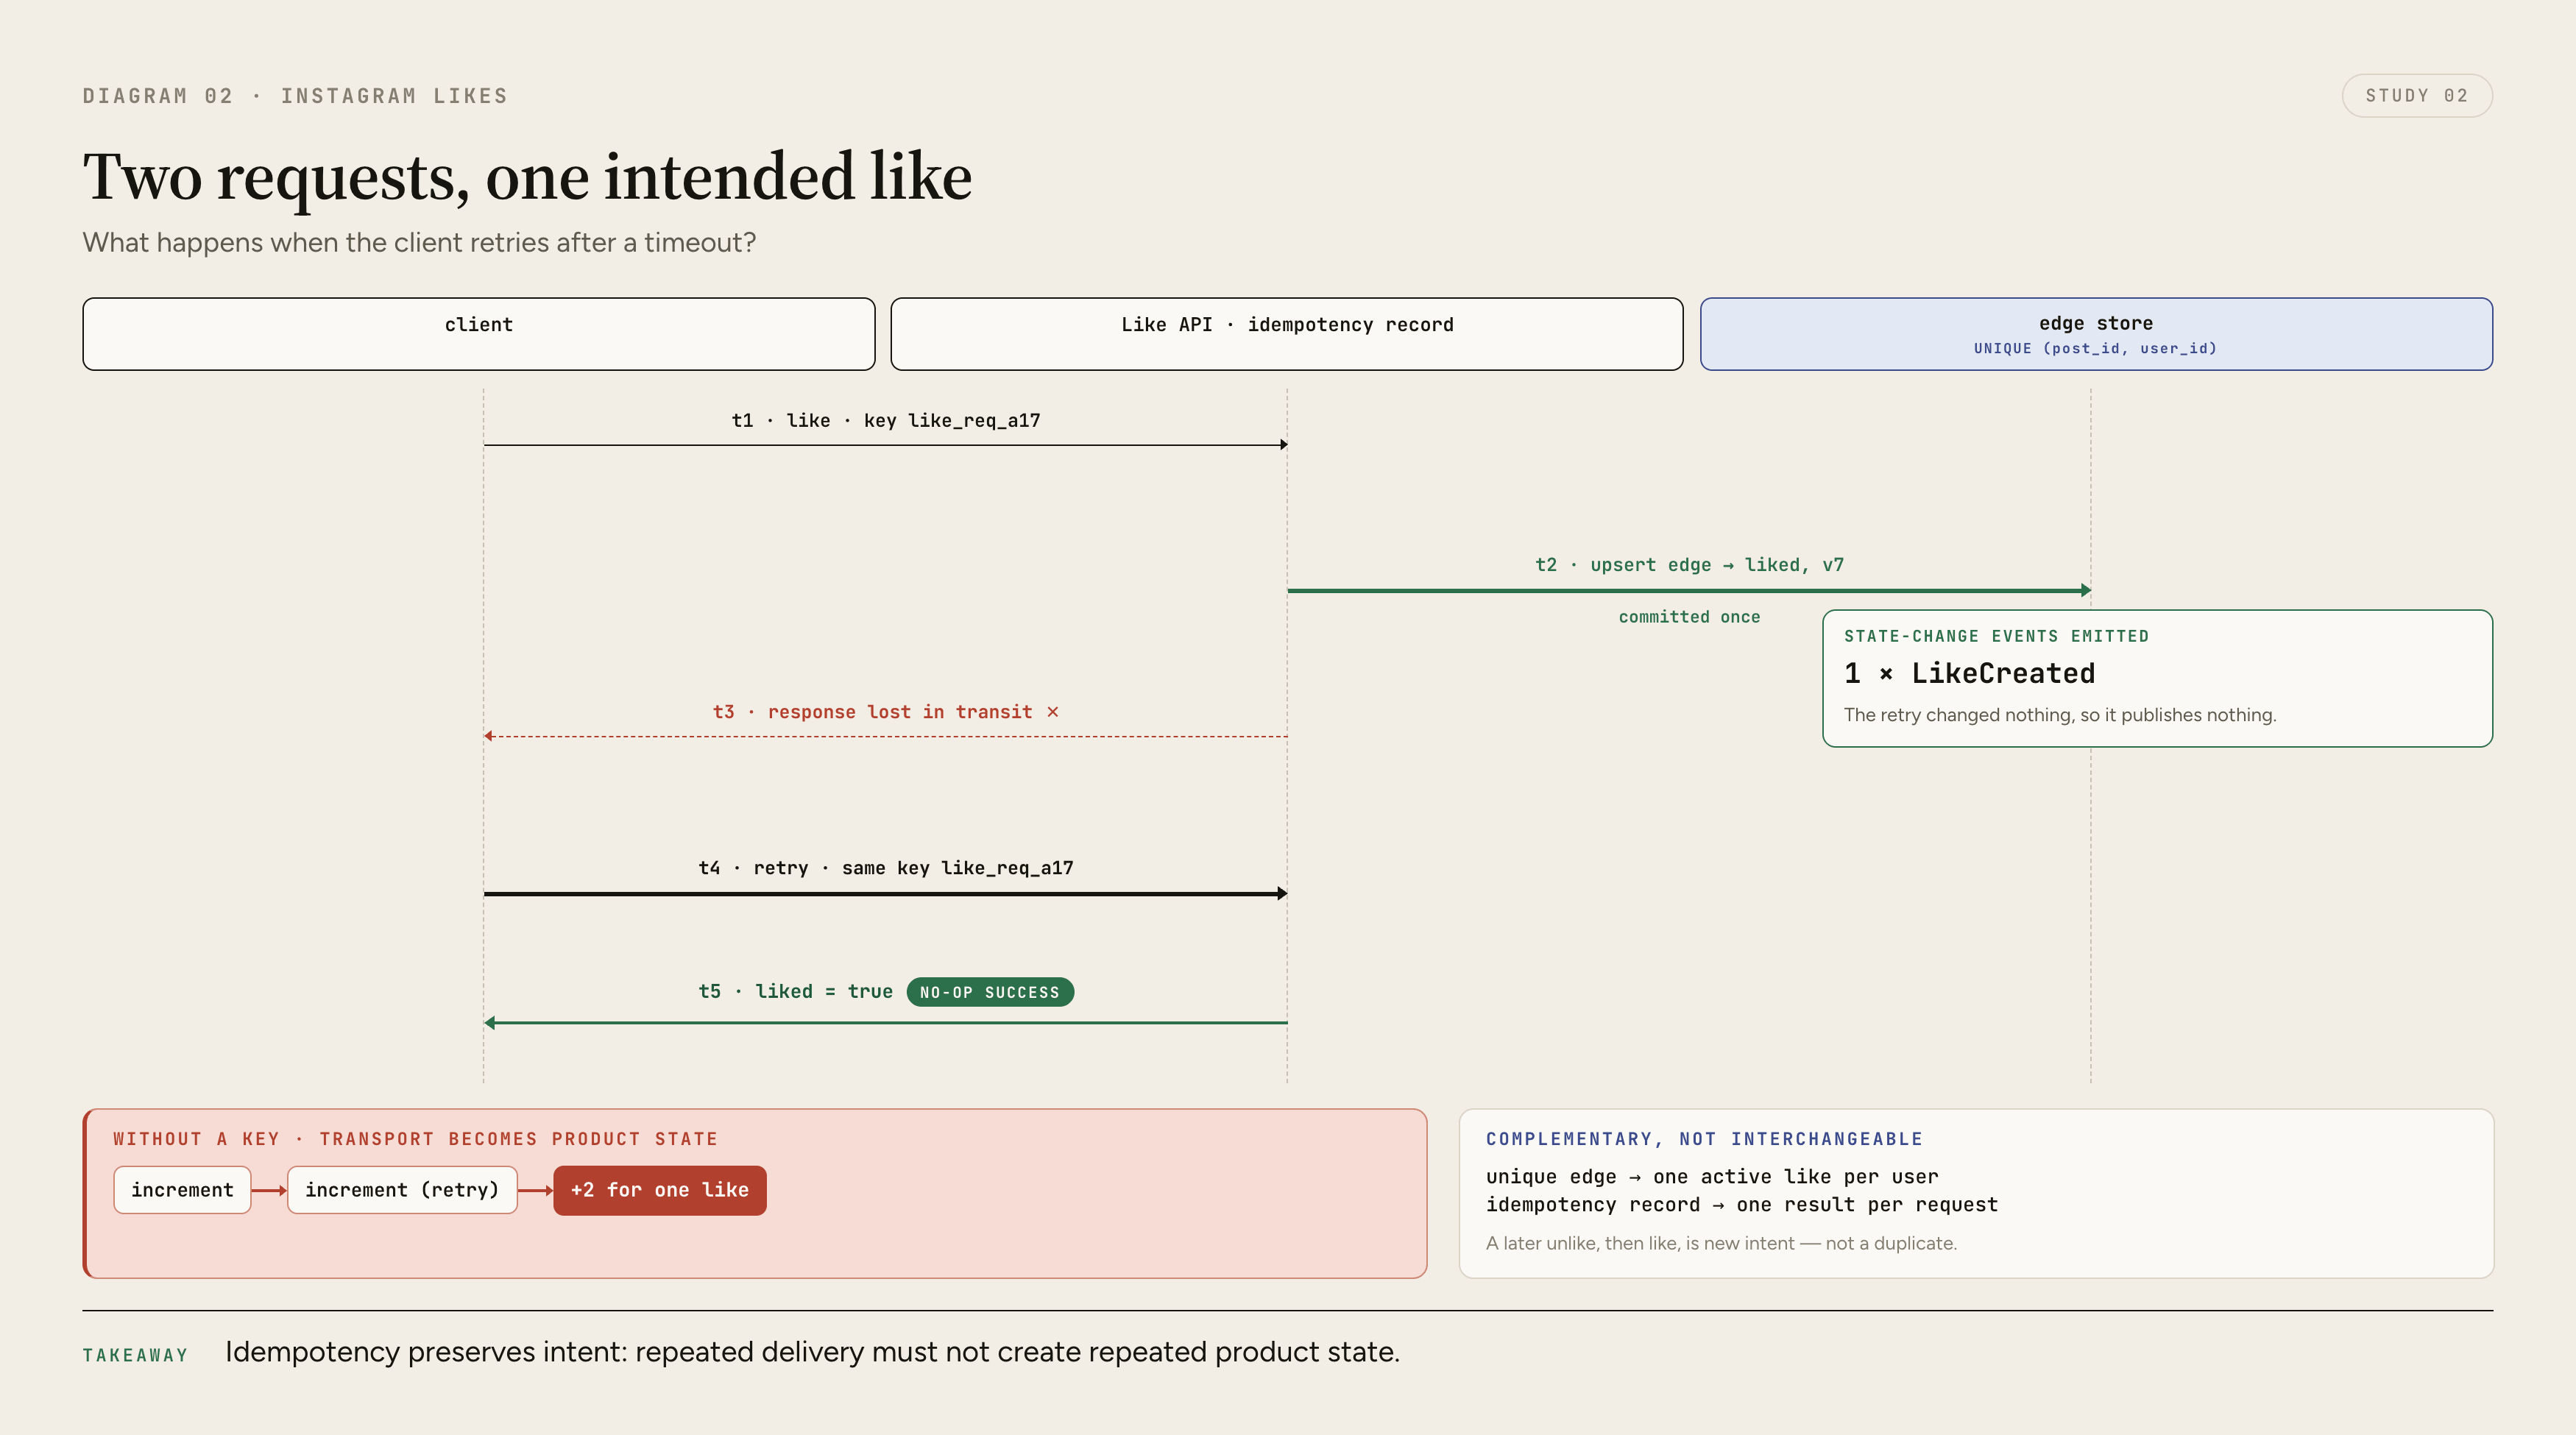Viewport: 2576px width, 1435px height.
Task: Click the arrowhead of the t1 like arrow
Action: [1283, 445]
